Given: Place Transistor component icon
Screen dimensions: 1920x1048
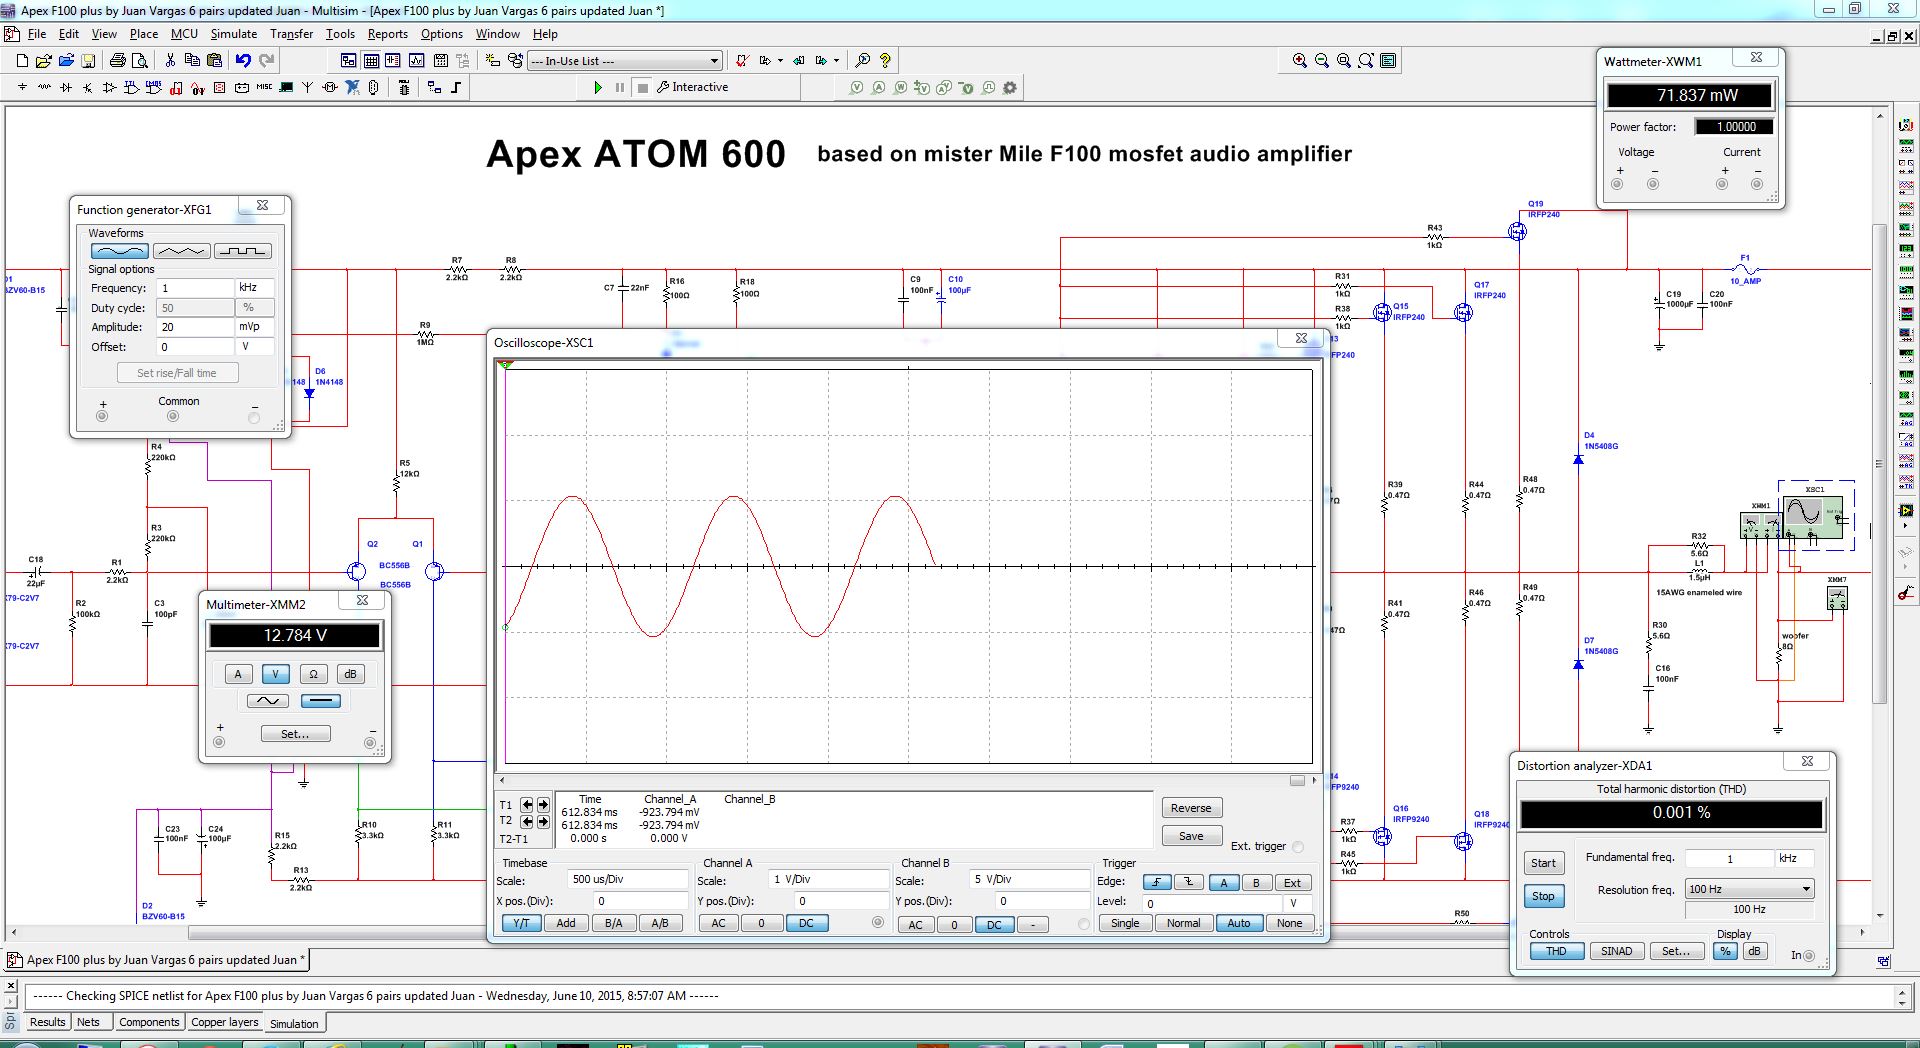Looking at the screenshot, I should (88, 88).
